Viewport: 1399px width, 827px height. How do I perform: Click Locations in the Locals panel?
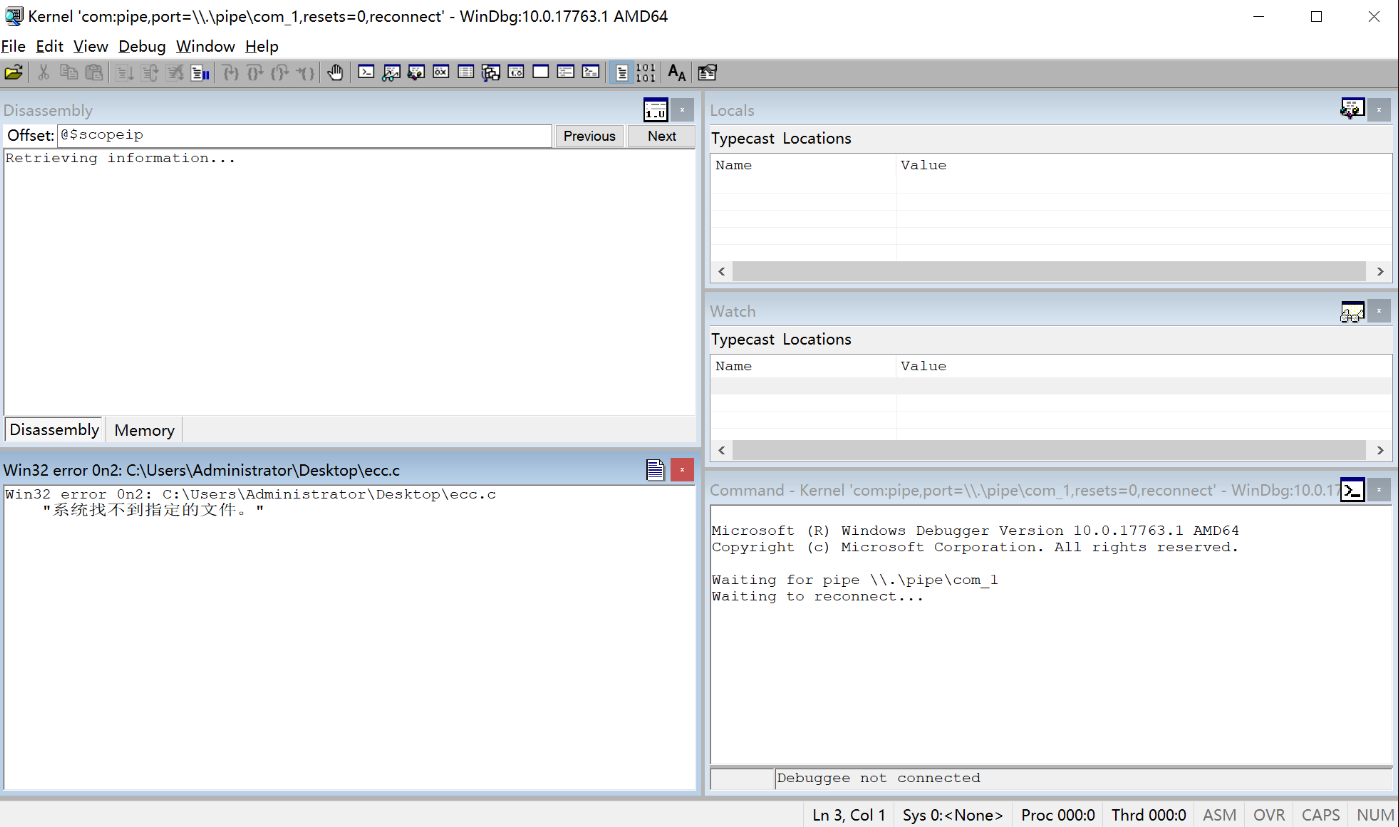click(x=817, y=138)
